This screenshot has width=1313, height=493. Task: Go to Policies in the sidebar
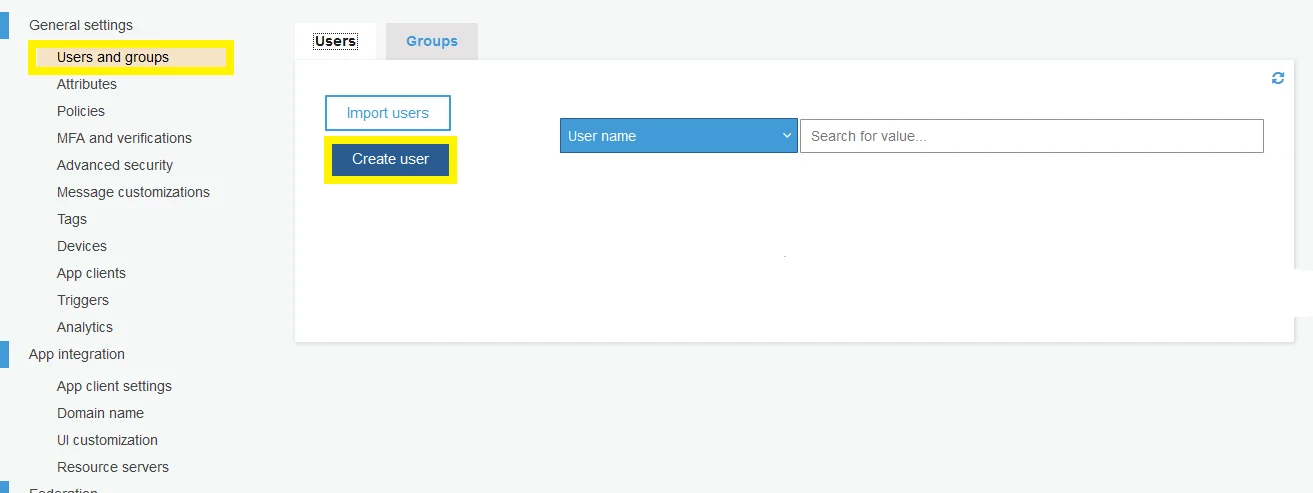point(81,111)
